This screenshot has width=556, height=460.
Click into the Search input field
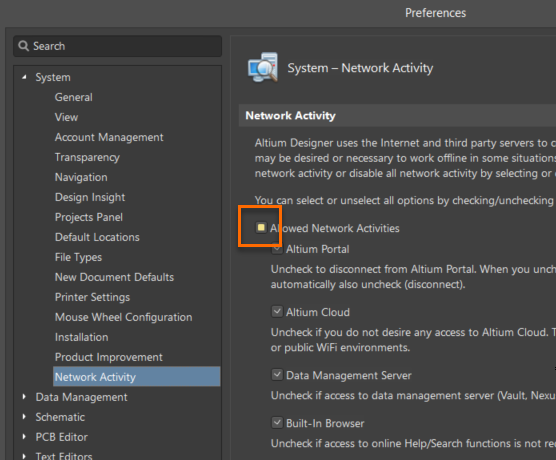pyautogui.click(x=117, y=46)
